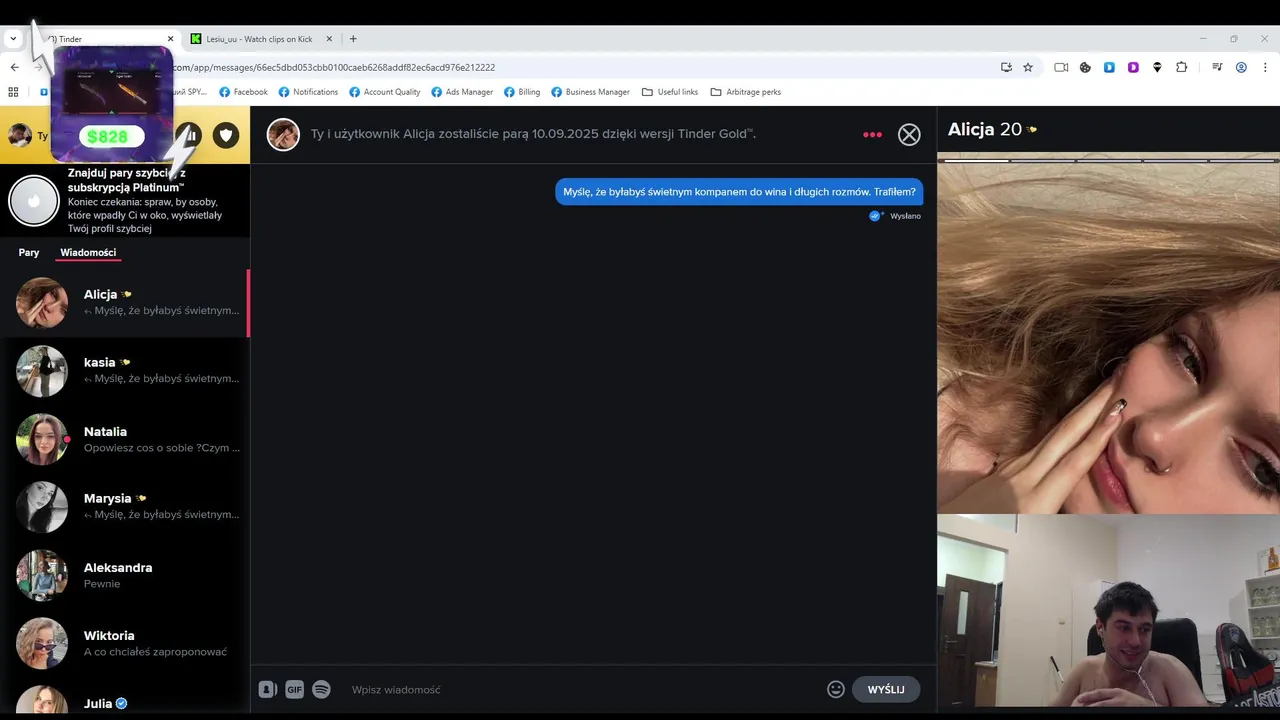Open the conversation with Wiktoria
The height and width of the screenshot is (720, 1280).
125,643
